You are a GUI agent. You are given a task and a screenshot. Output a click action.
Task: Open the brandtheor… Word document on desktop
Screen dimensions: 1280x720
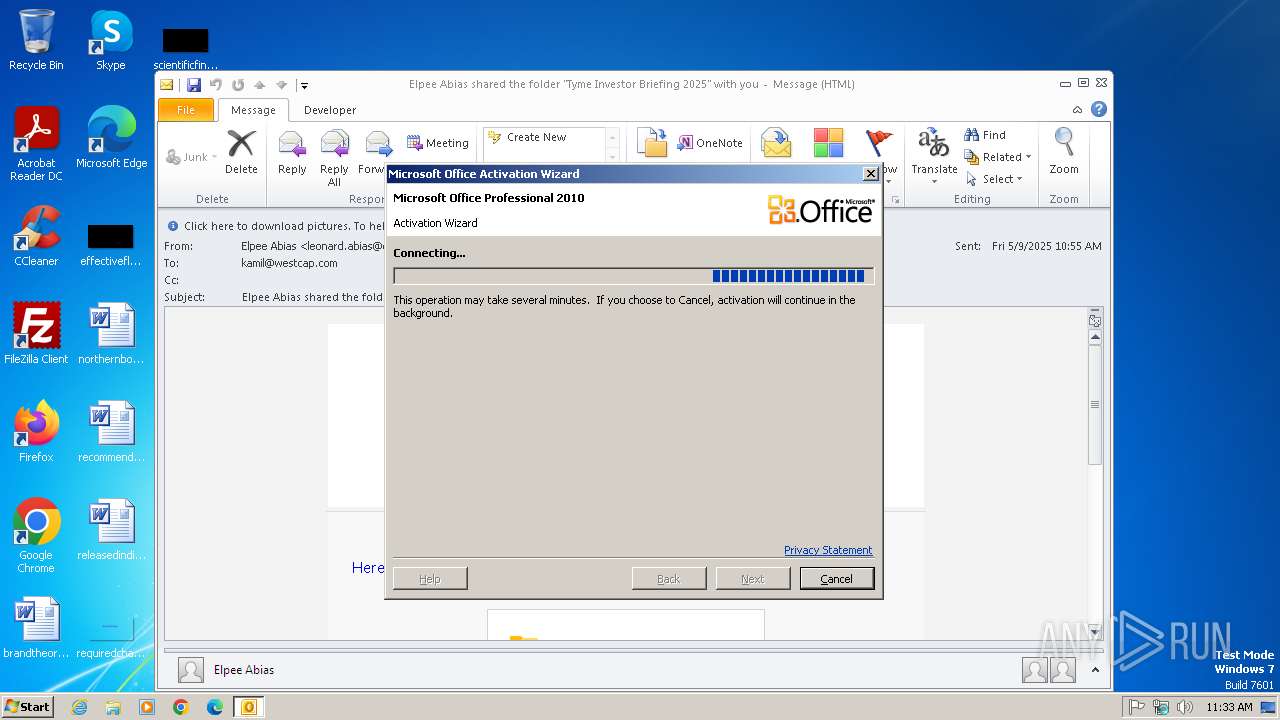(36, 628)
